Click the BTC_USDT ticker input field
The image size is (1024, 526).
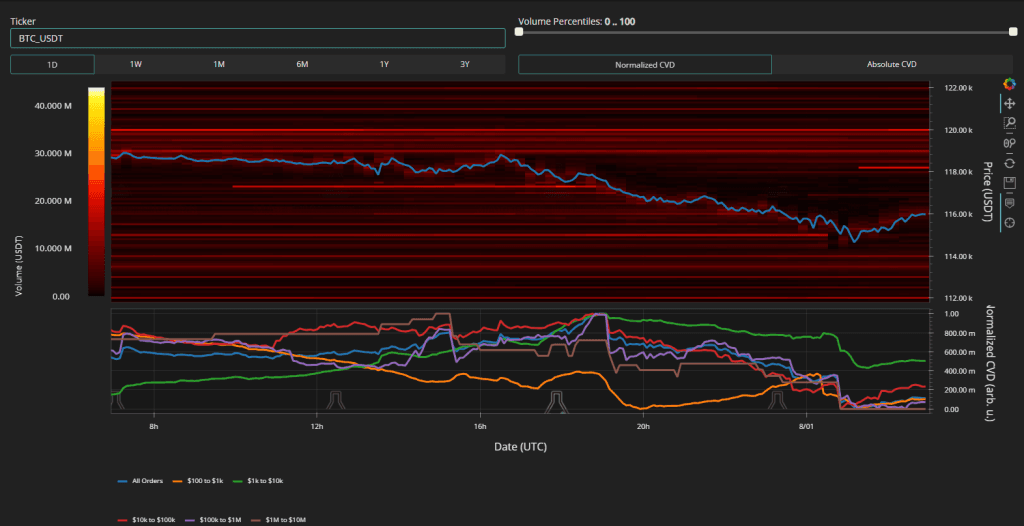258,38
